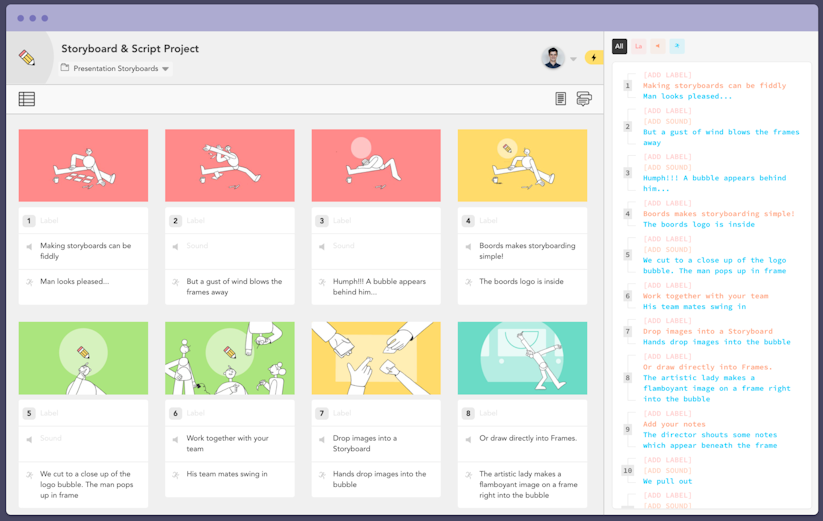Click action icon beside 'Hands drop images into the bubble'

click(x=322, y=474)
